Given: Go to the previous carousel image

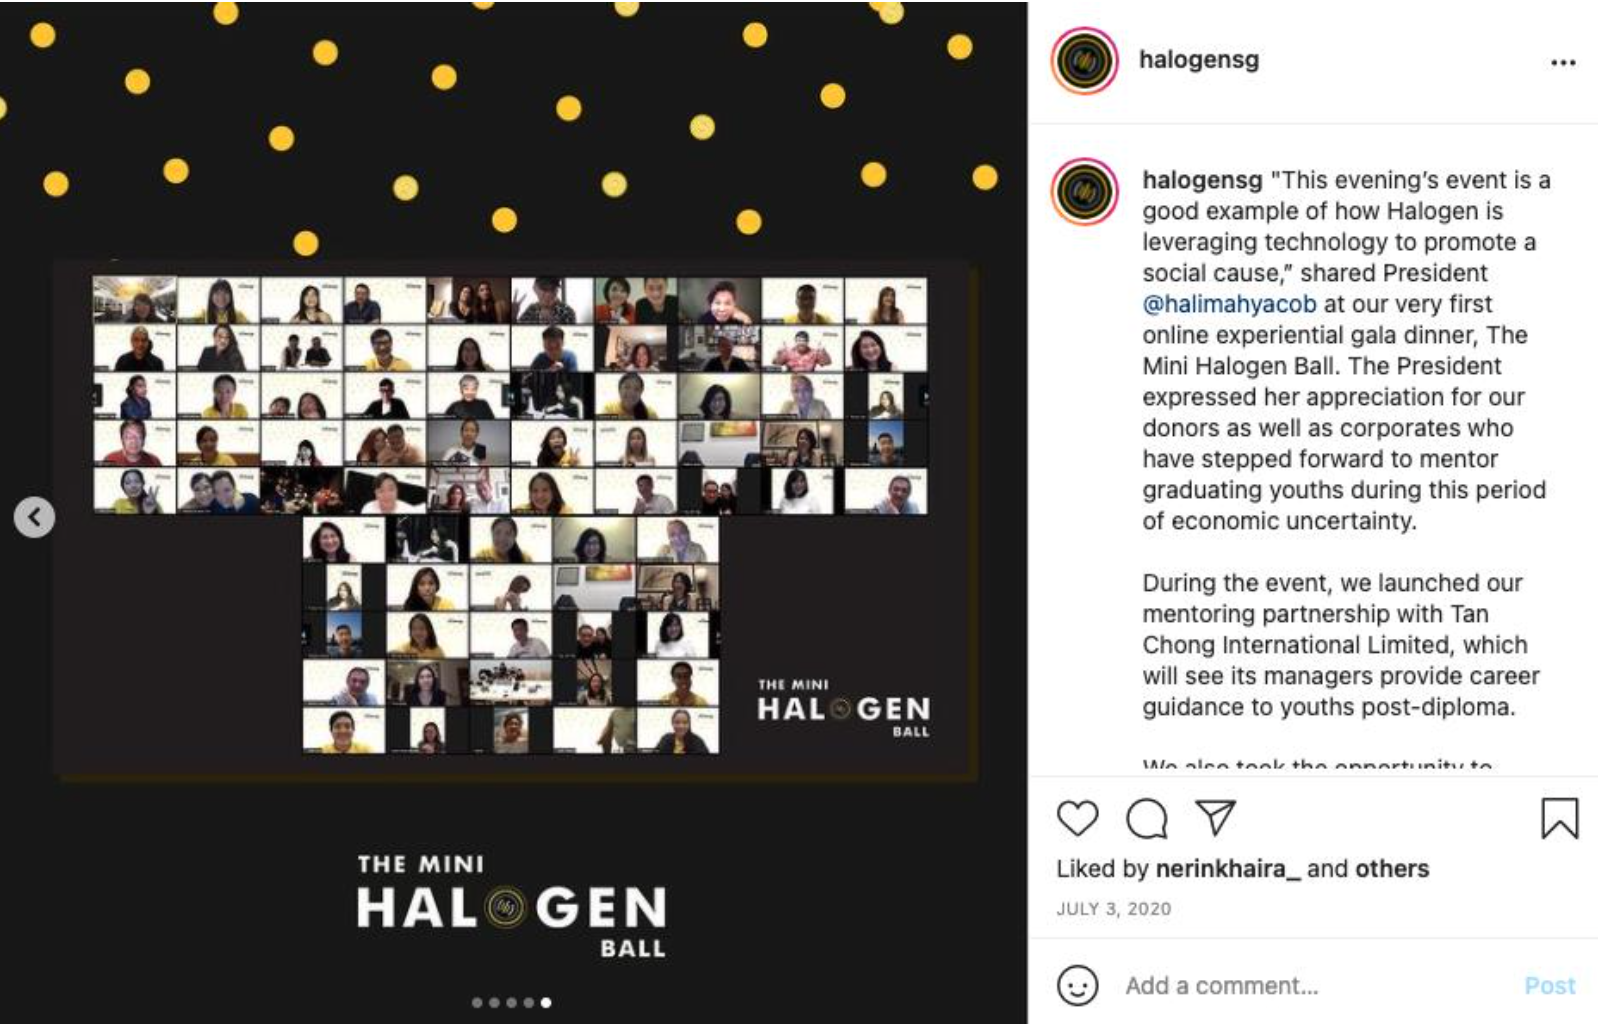Looking at the screenshot, I should point(35,517).
